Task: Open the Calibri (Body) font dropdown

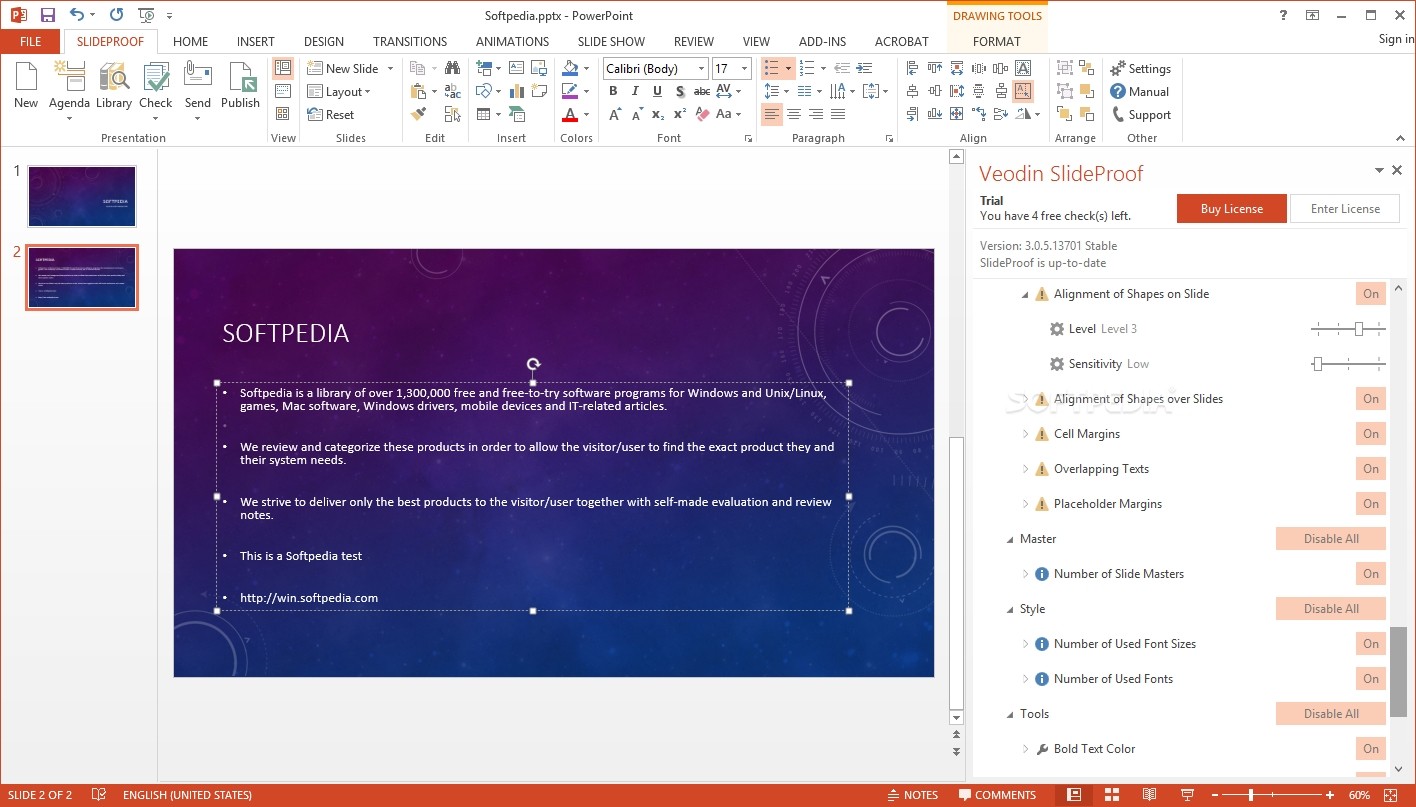Action: pyautogui.click(x=701, y=68)
